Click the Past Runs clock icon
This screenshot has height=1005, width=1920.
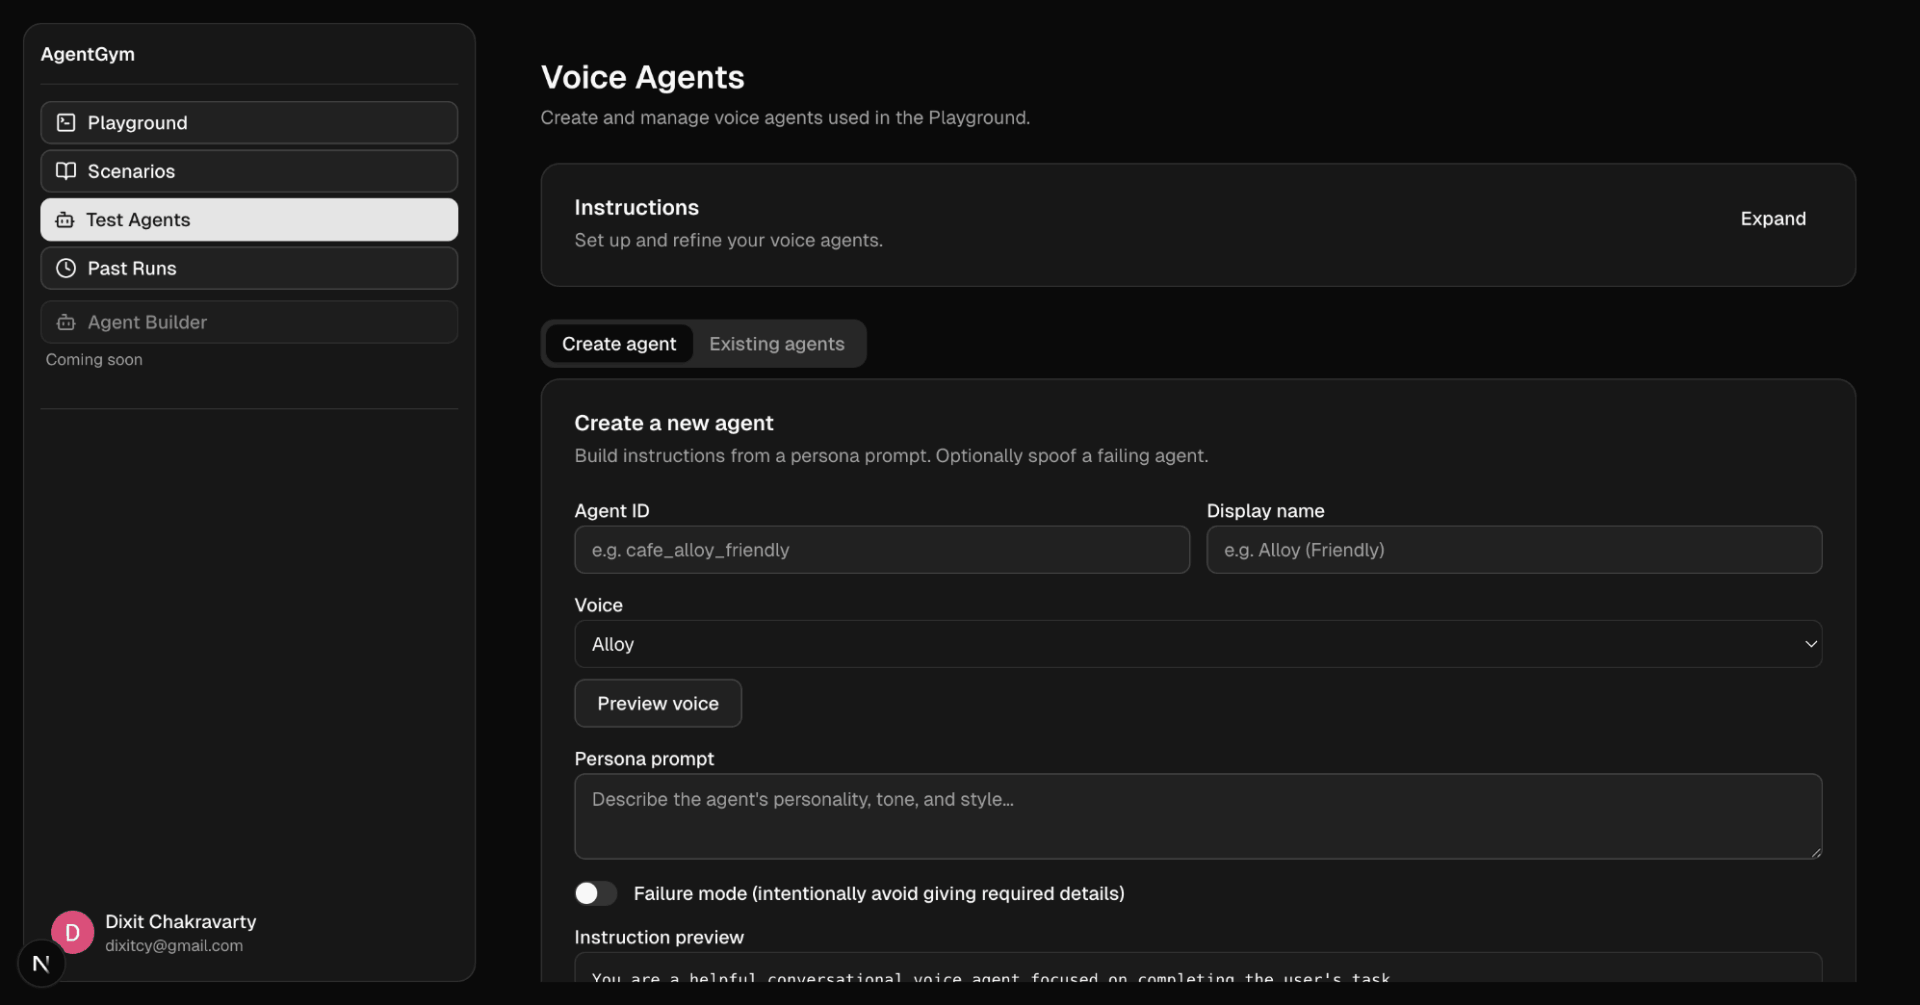tap(66, 268)
